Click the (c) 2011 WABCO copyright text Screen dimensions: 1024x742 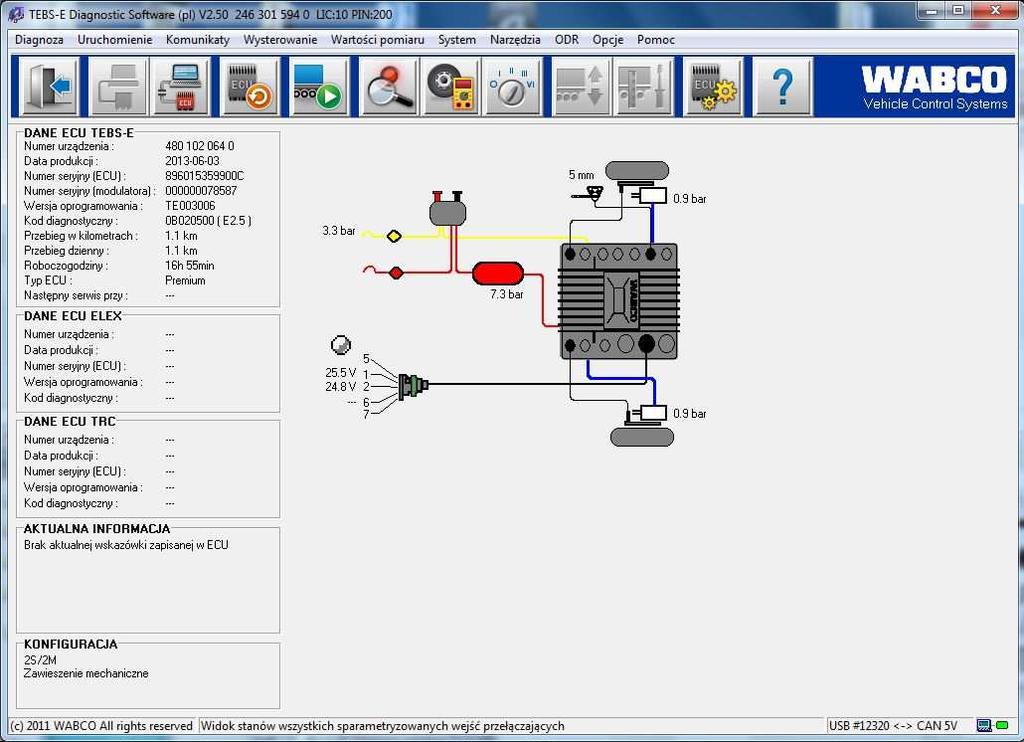tap(102, 726)
